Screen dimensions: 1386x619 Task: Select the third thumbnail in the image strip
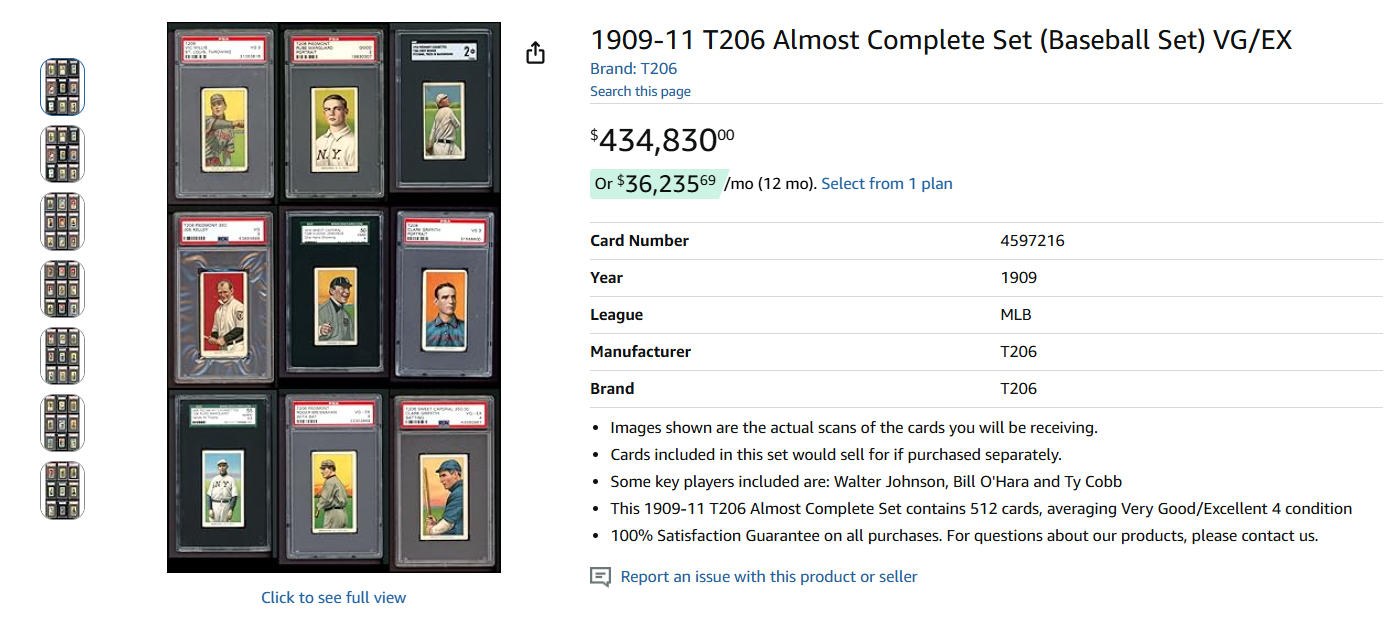tap(62, 220)
